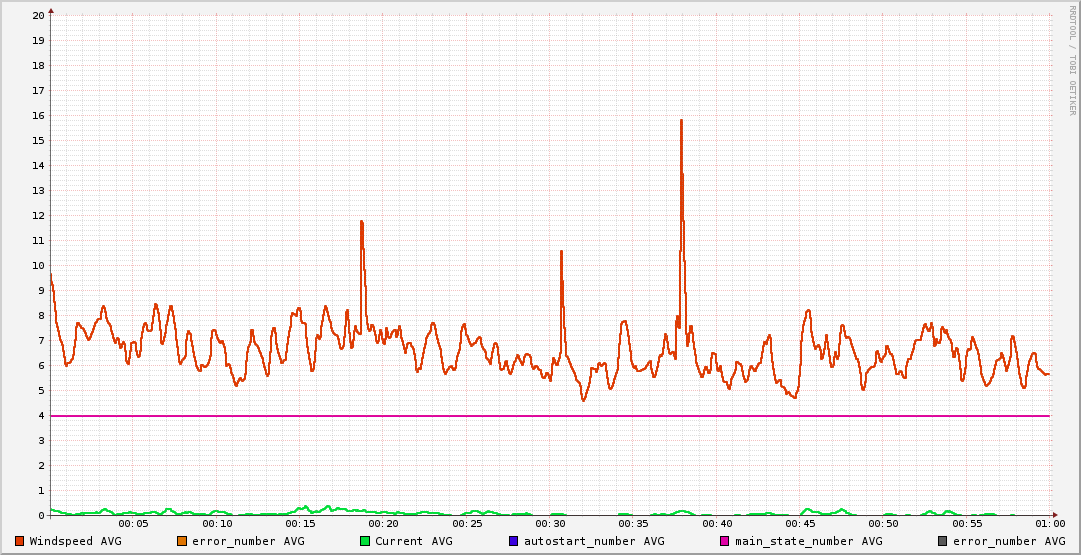The width and height of the screenshot is (1081, 555).
Task: Click the y-axis value 0 at origin
Action: 41,515
